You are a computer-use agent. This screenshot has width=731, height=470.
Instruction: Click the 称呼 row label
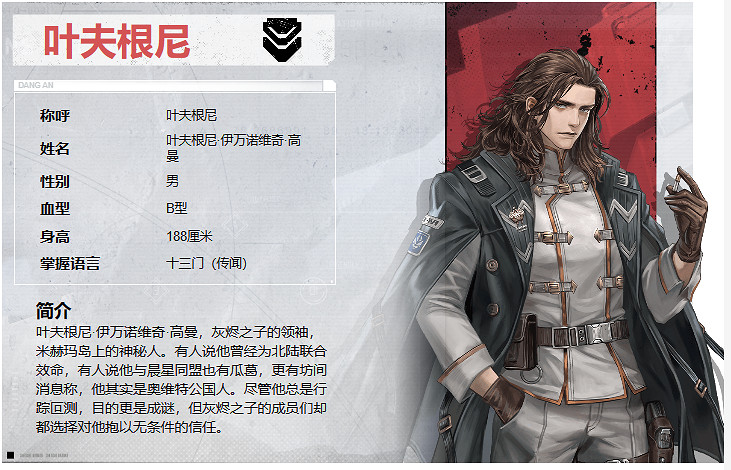55,116
